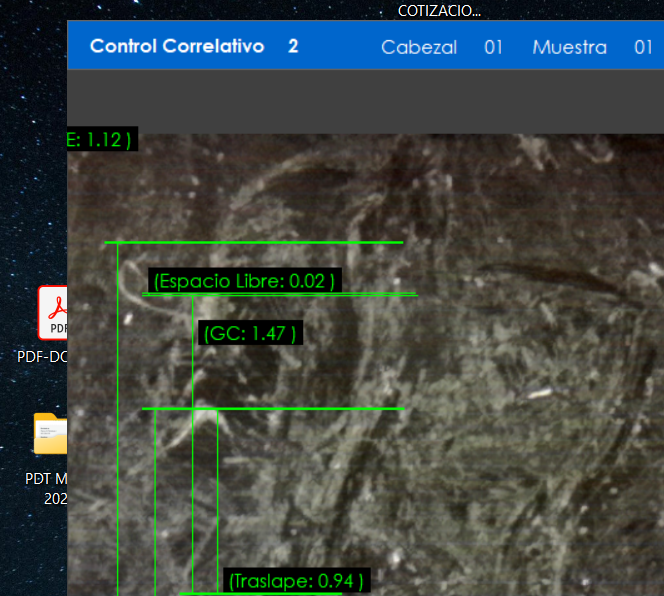Click the Cabezal number 01
The height and width of the screenshot is (596, 664).
[x=493, y=47]
